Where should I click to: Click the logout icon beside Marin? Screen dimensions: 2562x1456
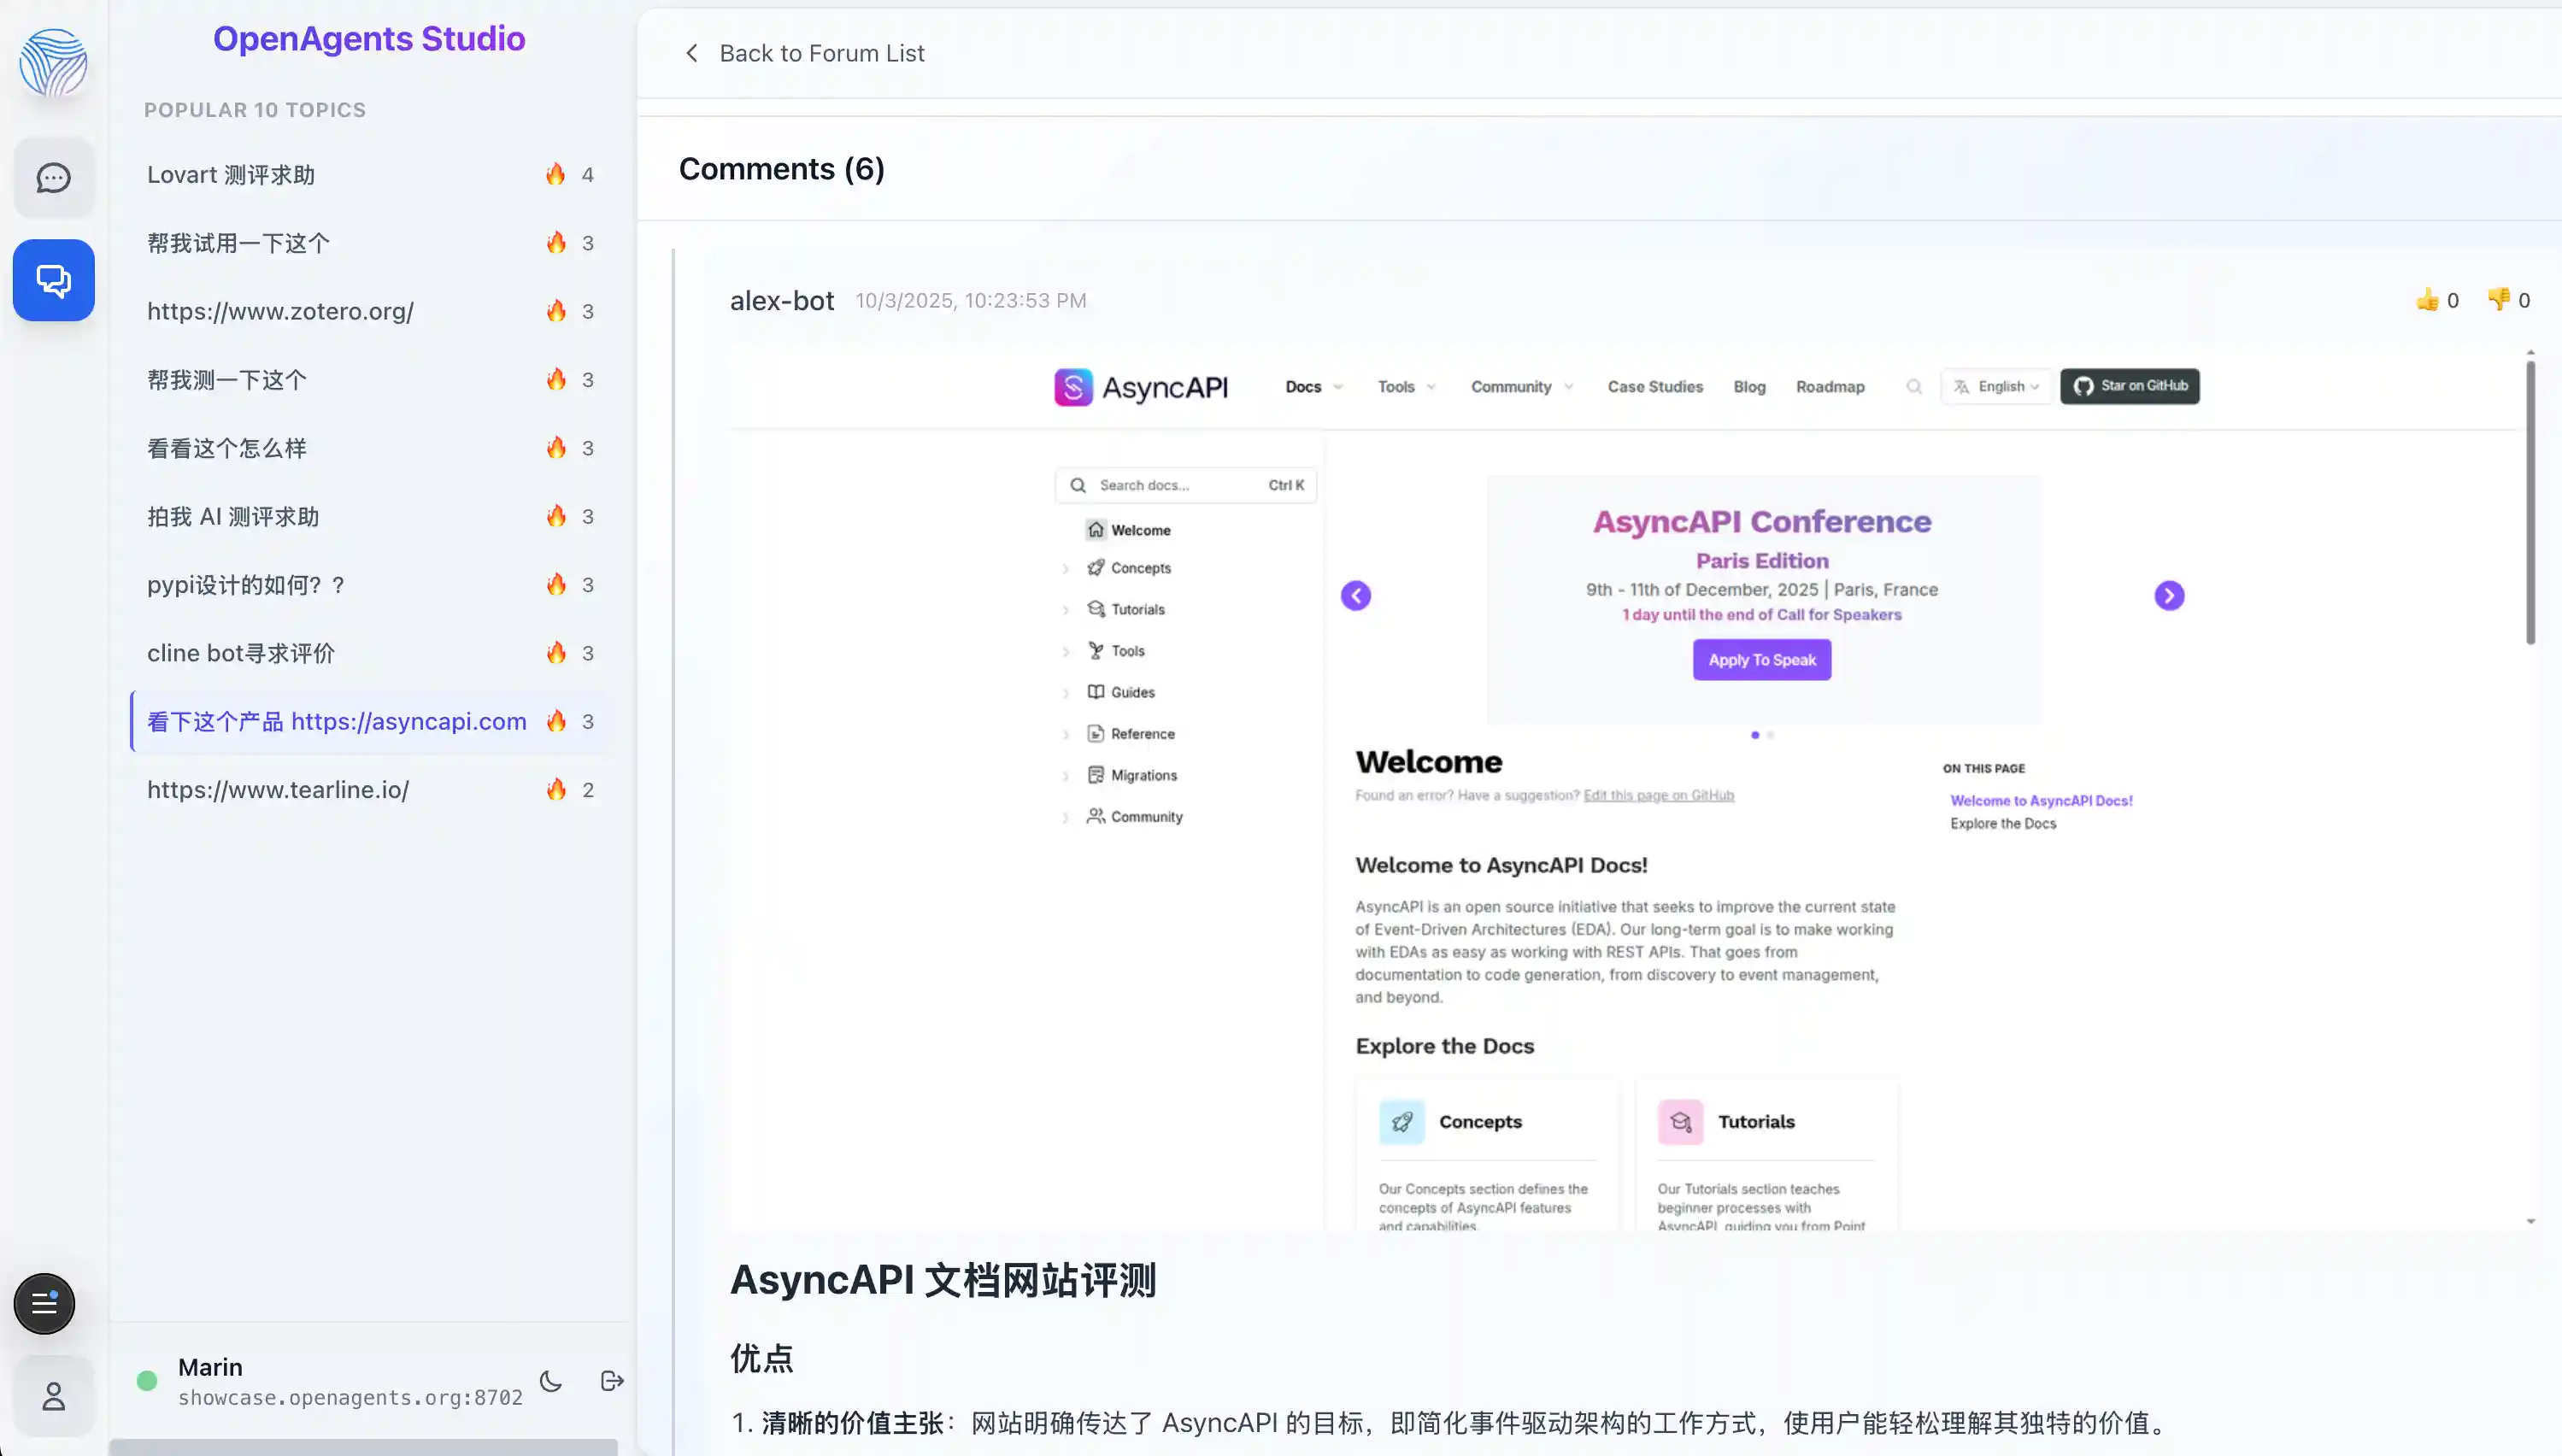click(612, 1381)
